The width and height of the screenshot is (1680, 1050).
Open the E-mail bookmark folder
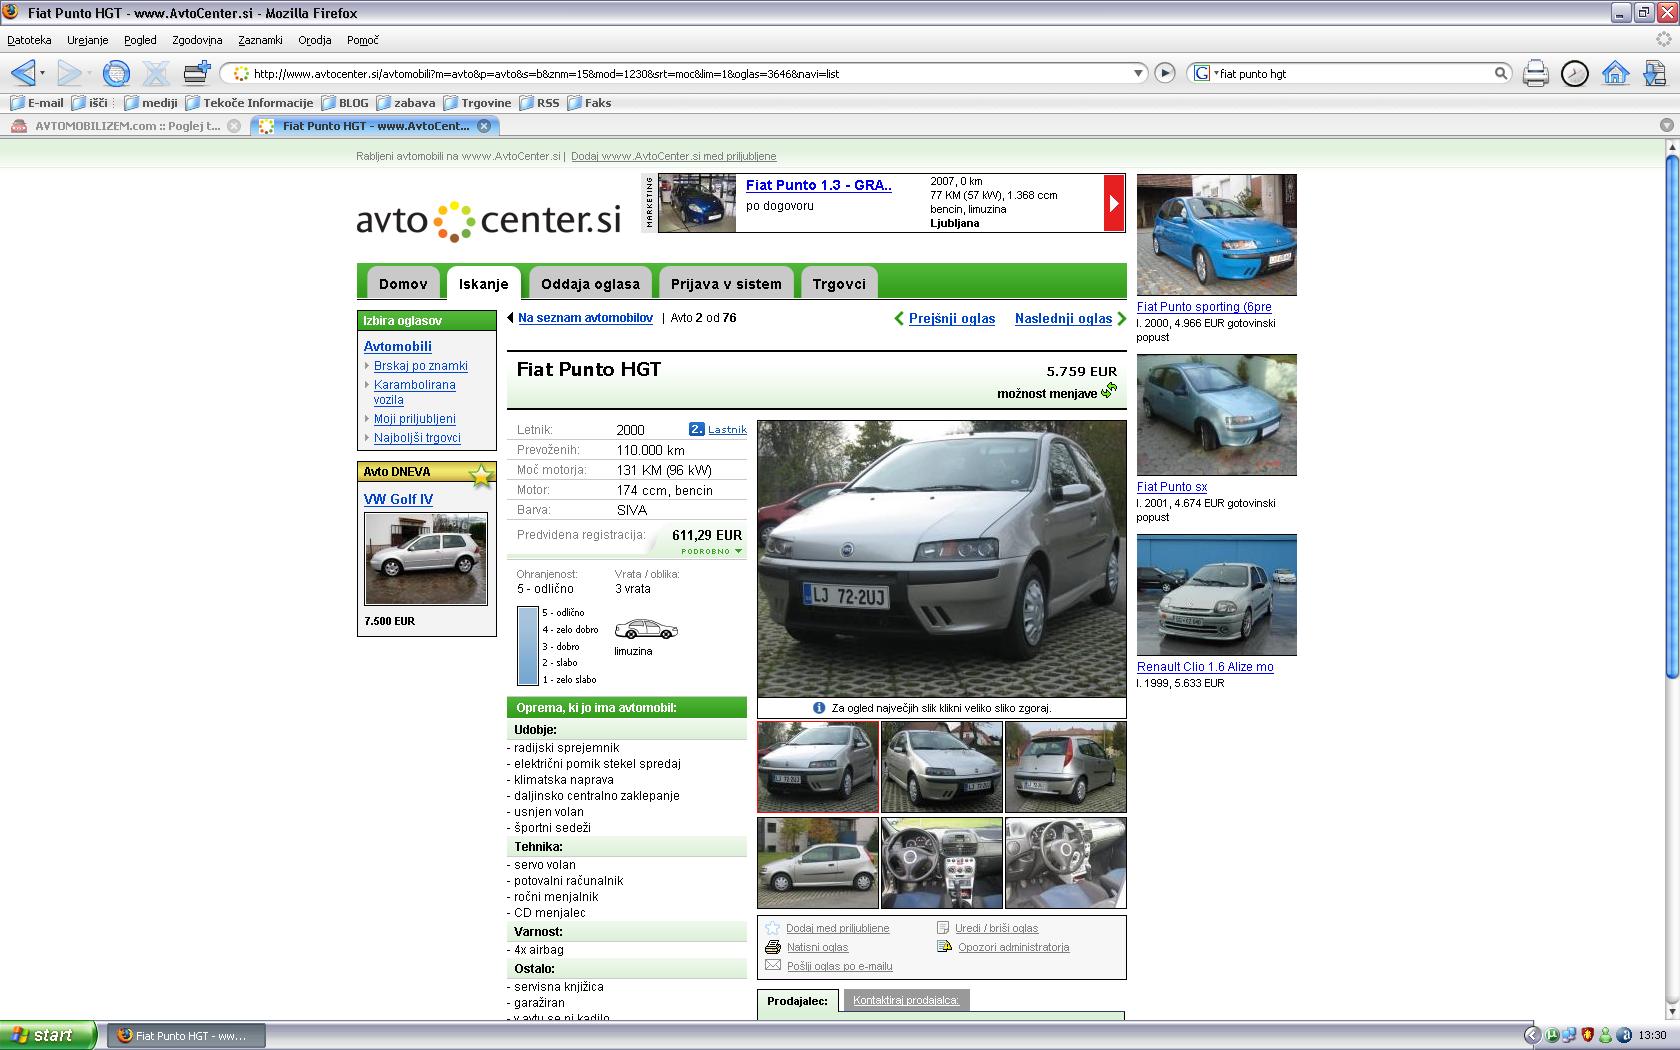[37, 103]
